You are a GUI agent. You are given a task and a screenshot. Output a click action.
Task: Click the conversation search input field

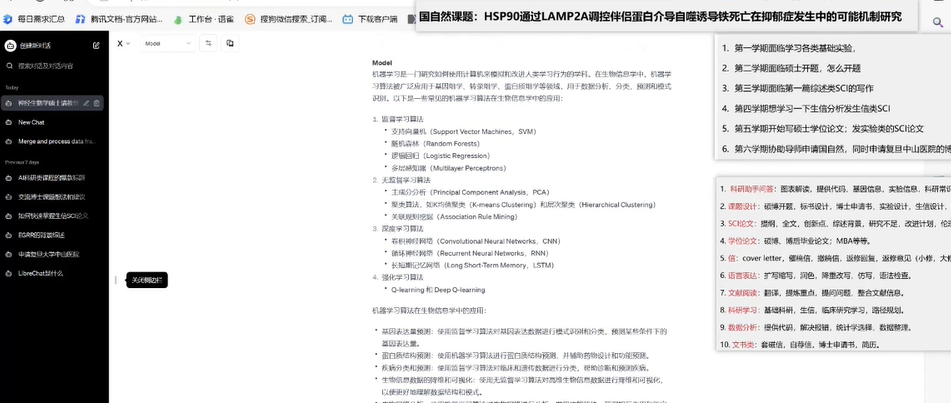click(x=54, y=66)
